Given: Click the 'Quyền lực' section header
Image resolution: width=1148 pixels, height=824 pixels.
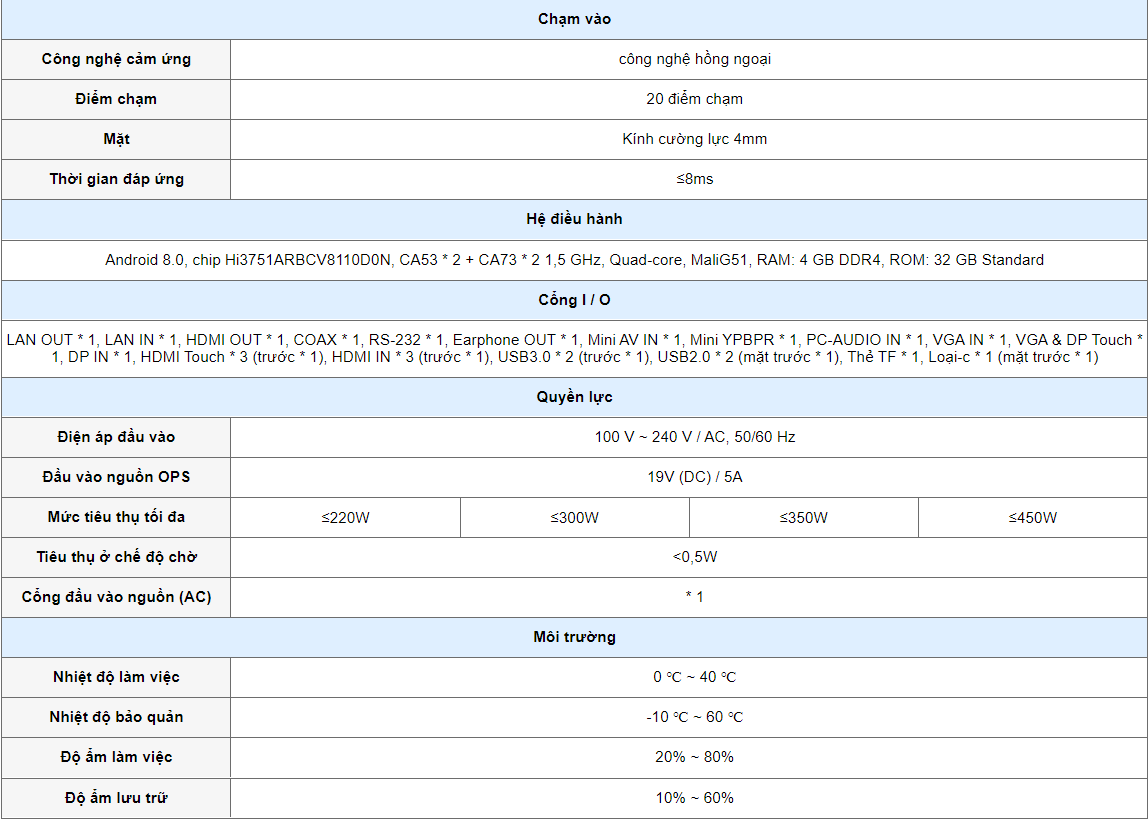Looking at the screenshot, I should pos(574,397).
